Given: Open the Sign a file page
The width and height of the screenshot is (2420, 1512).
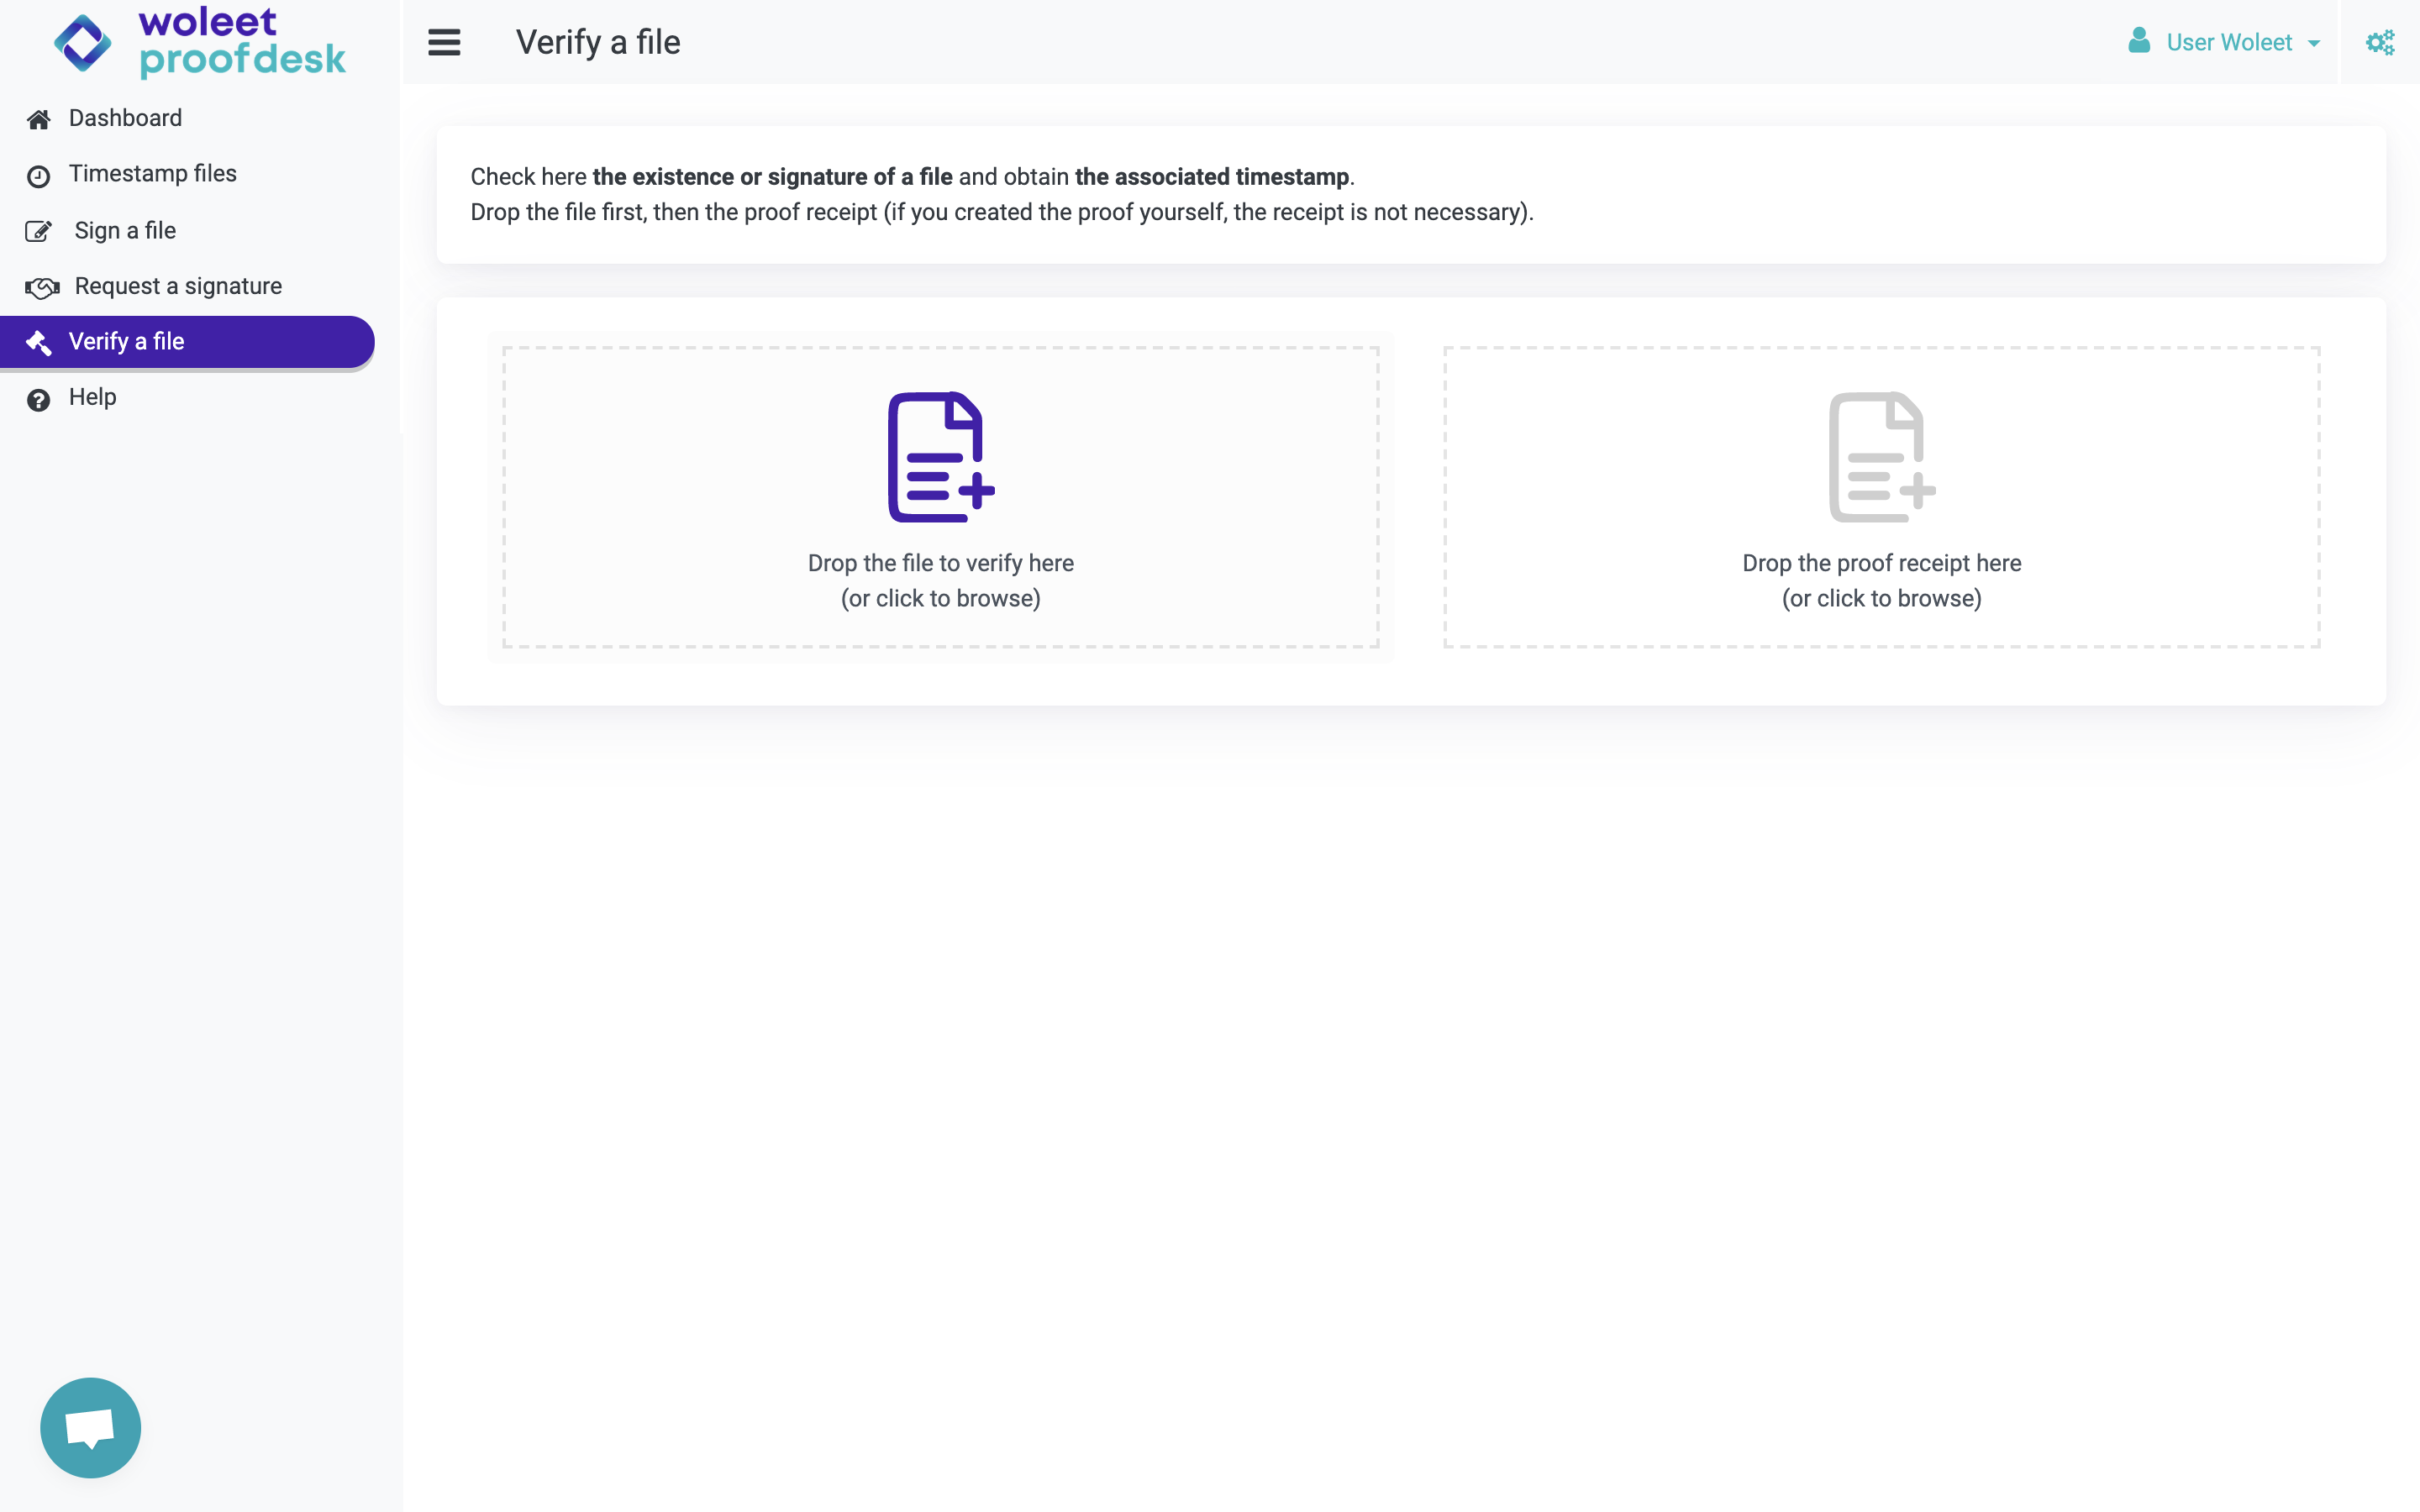Looking at the screenshot, I should click(125, 231).
